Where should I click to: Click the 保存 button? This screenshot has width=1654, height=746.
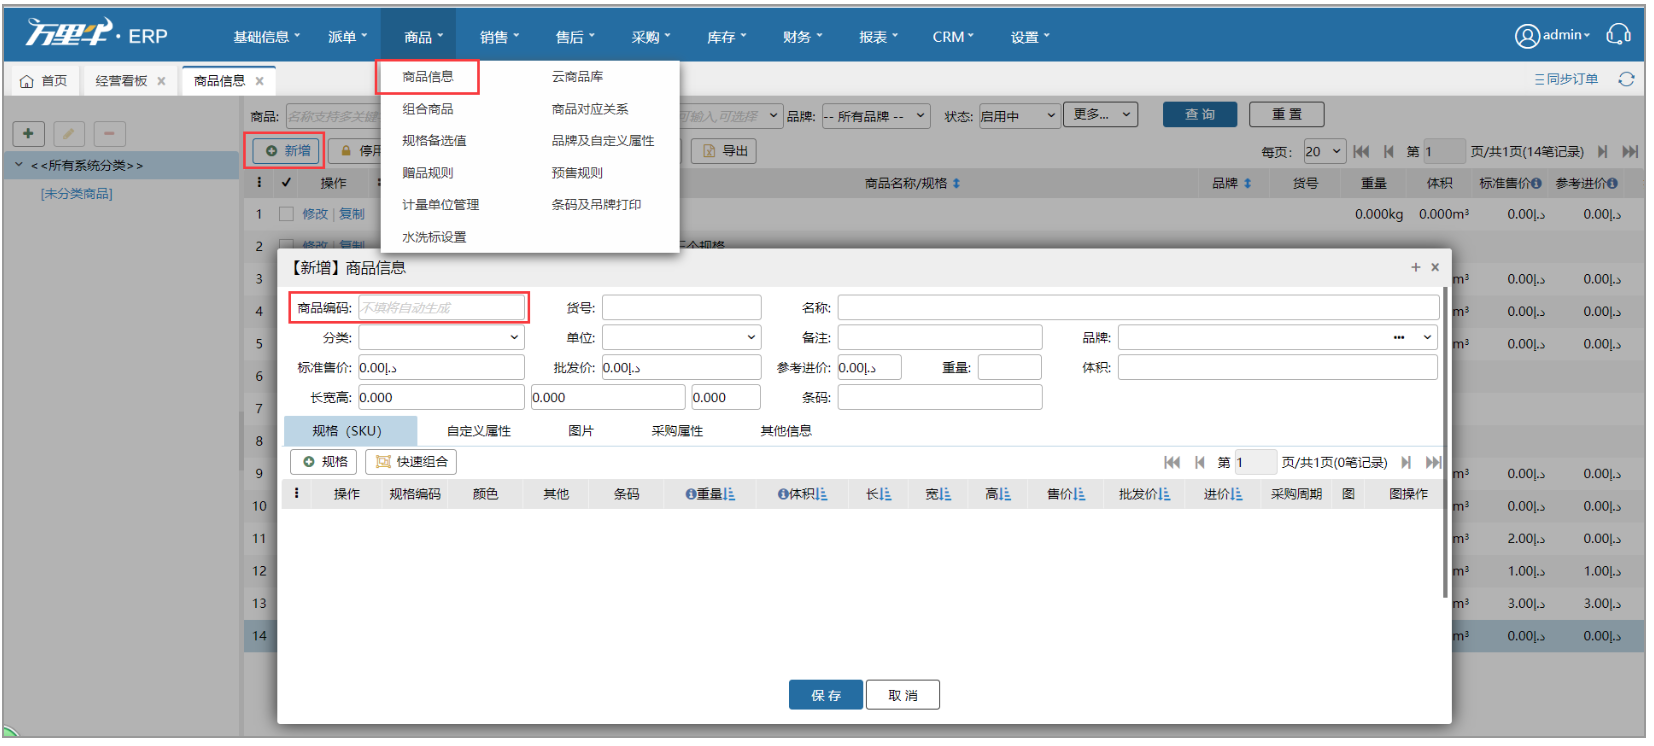pos(826,695)
